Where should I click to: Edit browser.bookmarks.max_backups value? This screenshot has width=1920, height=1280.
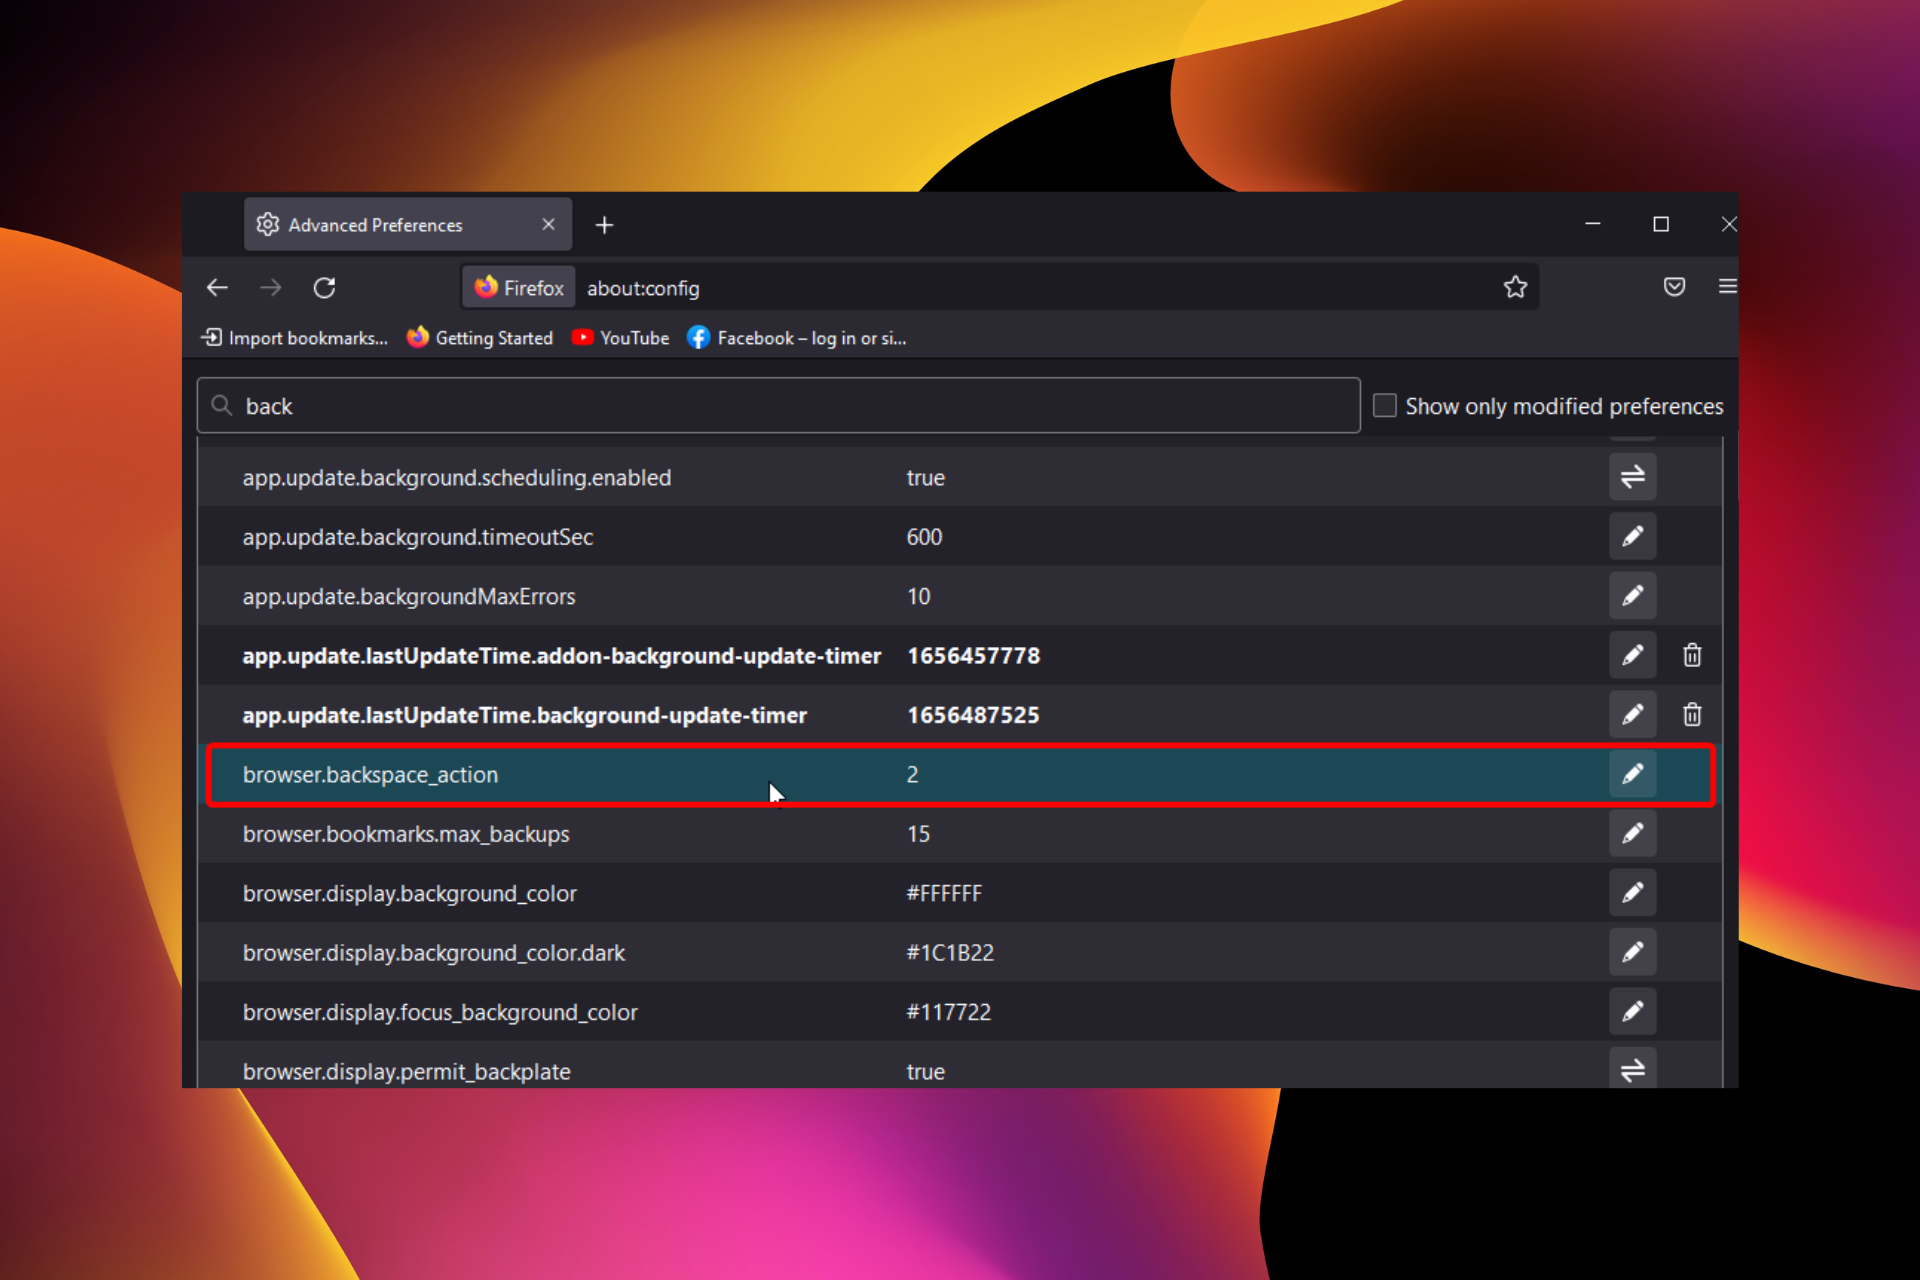pos(1632,833)
